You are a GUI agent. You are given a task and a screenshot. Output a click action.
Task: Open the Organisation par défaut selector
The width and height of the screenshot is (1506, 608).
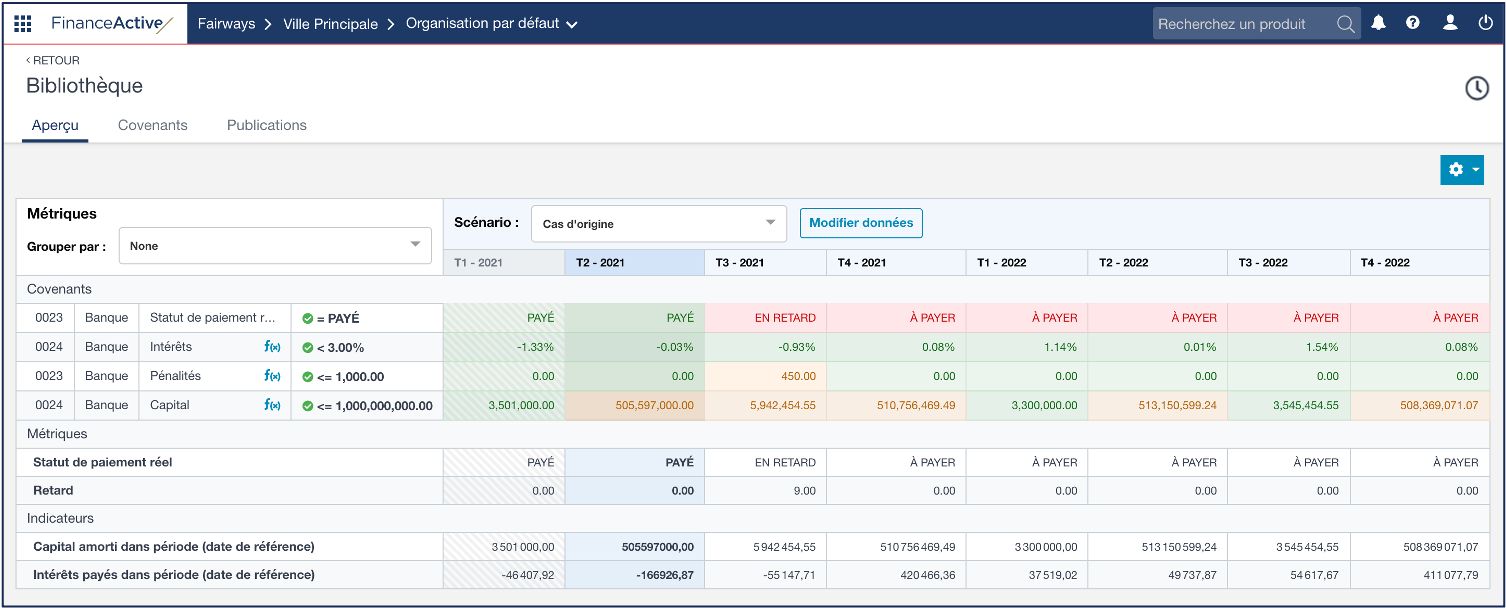pyautogui.click(x=491, y=24)
